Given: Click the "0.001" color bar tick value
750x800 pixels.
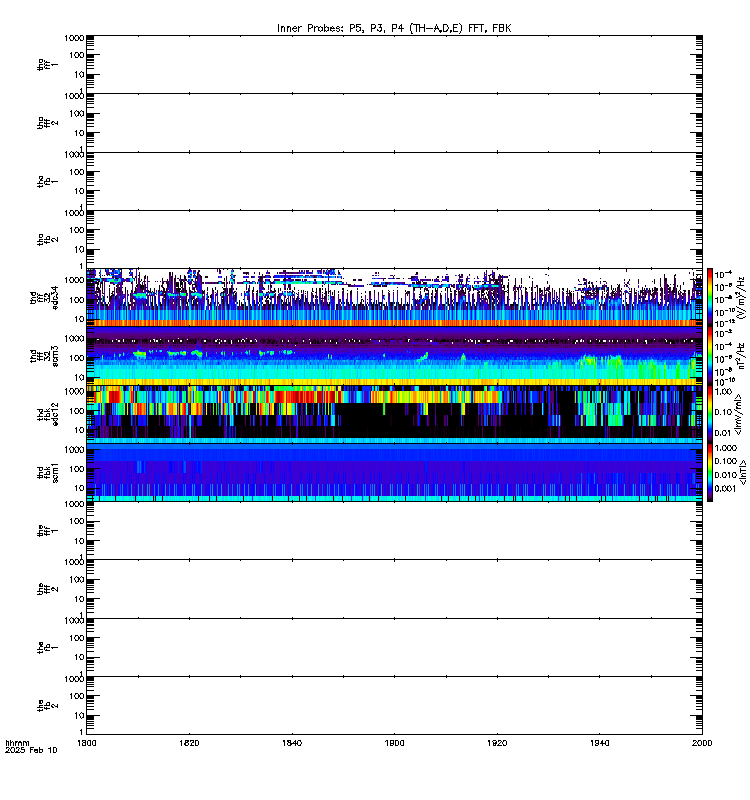Looking at the screenshot, I should pyautogui.click(x=726, y=488).
